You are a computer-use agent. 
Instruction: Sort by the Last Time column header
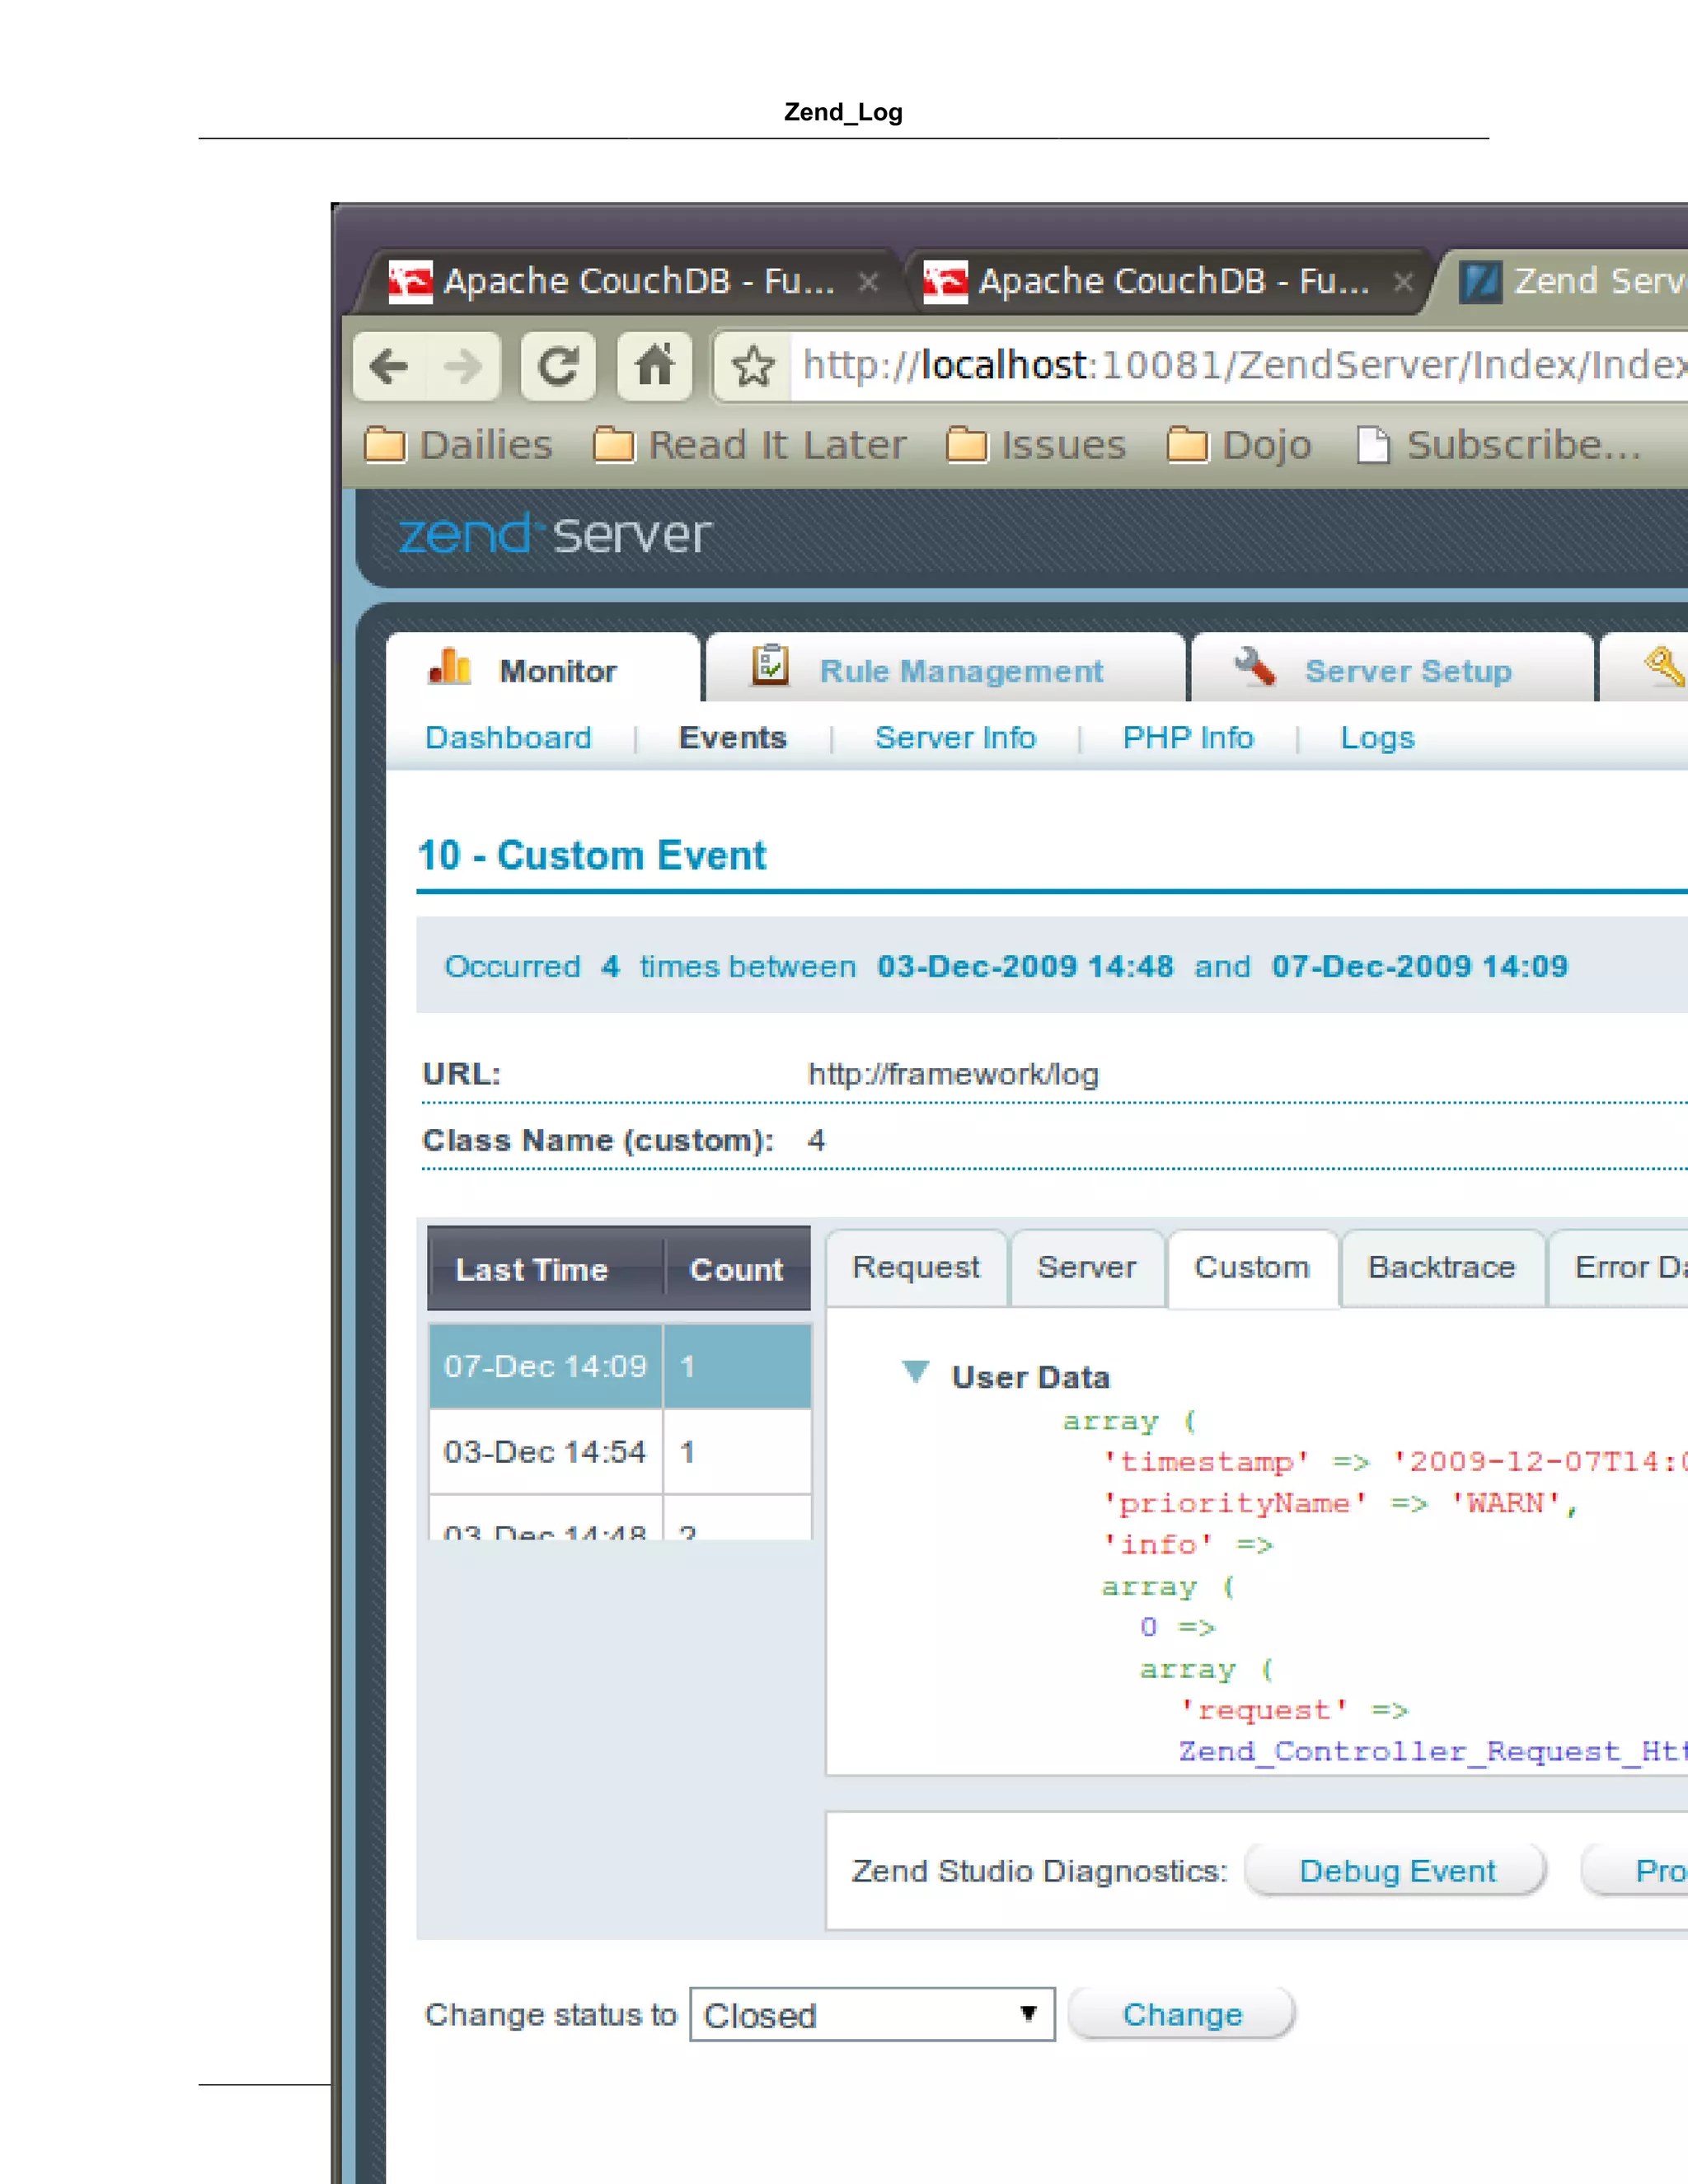tap(546, 1269)
